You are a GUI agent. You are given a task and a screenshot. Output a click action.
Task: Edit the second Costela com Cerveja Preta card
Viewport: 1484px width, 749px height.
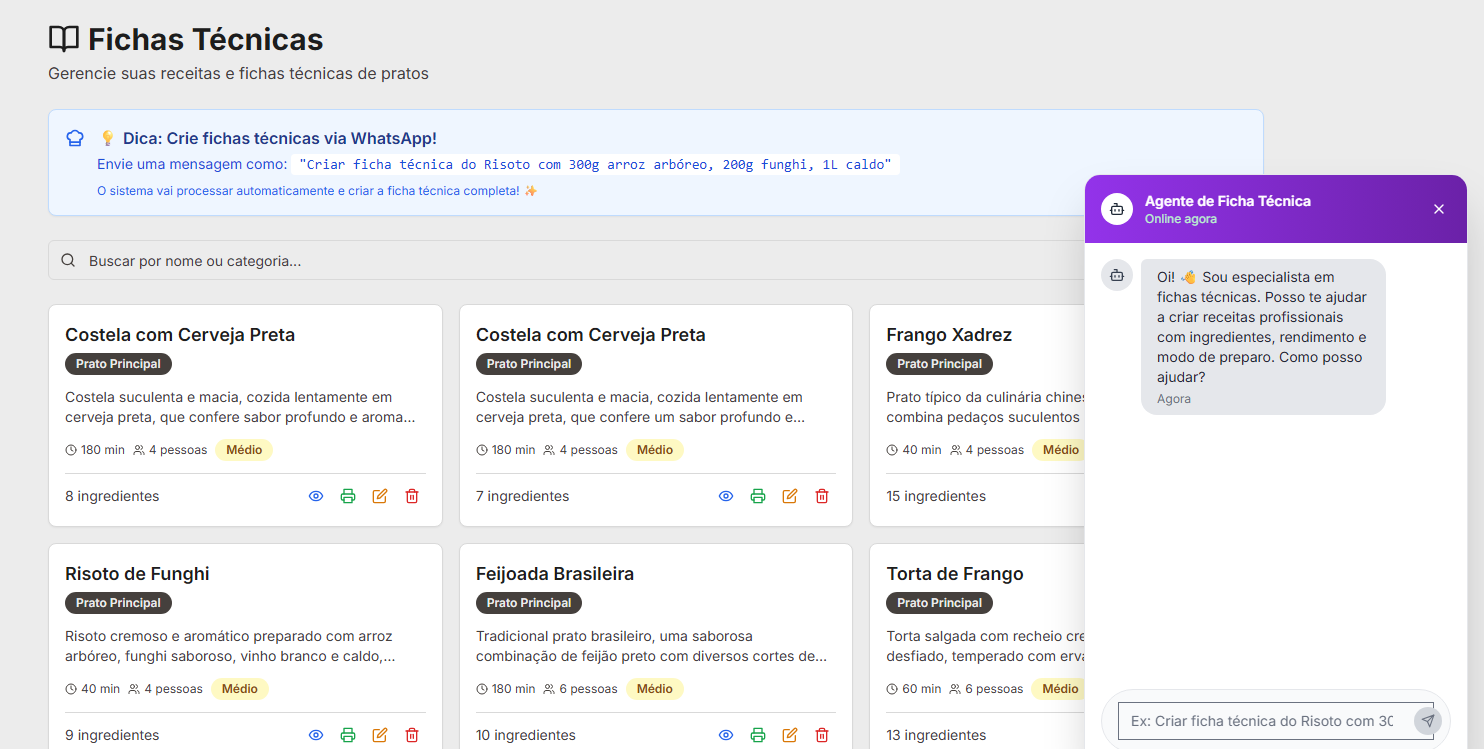[789, 495]
